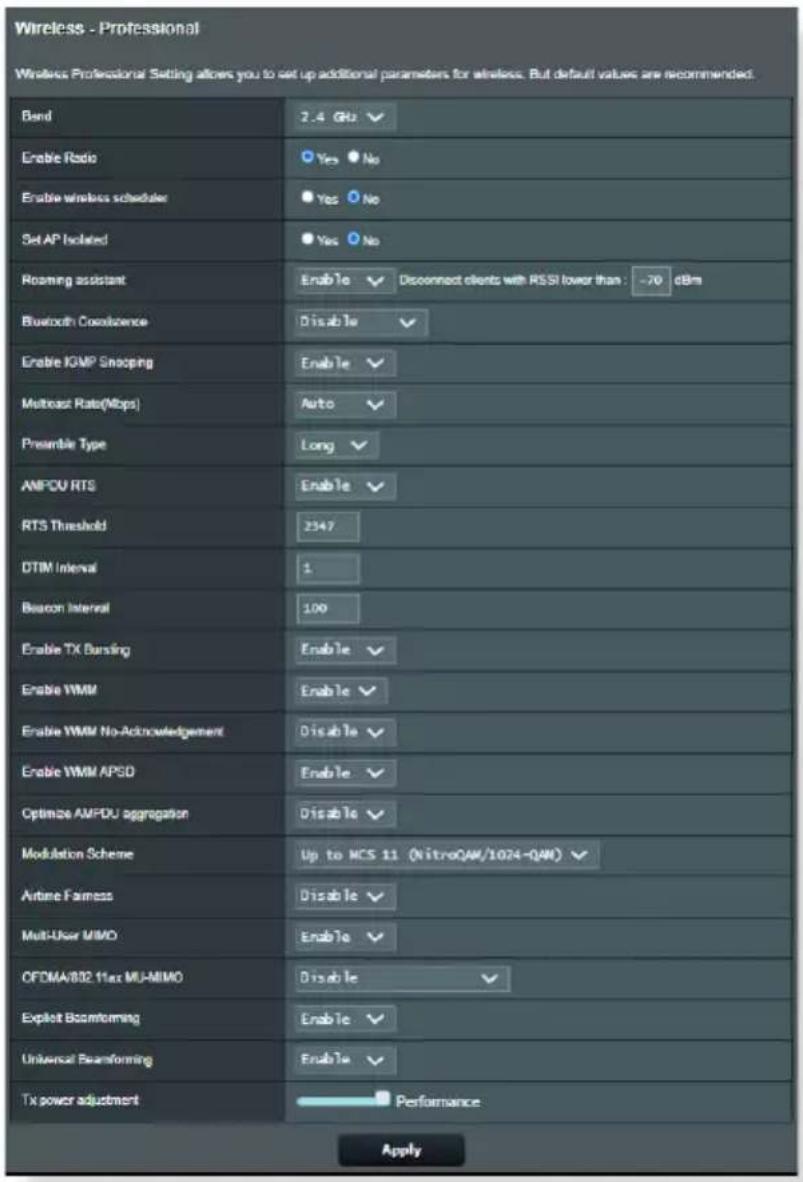Viewport: 803px width, 1182px height.
Task: Click the 'Roaming assistant' label
Action: [x=73, y=280]
